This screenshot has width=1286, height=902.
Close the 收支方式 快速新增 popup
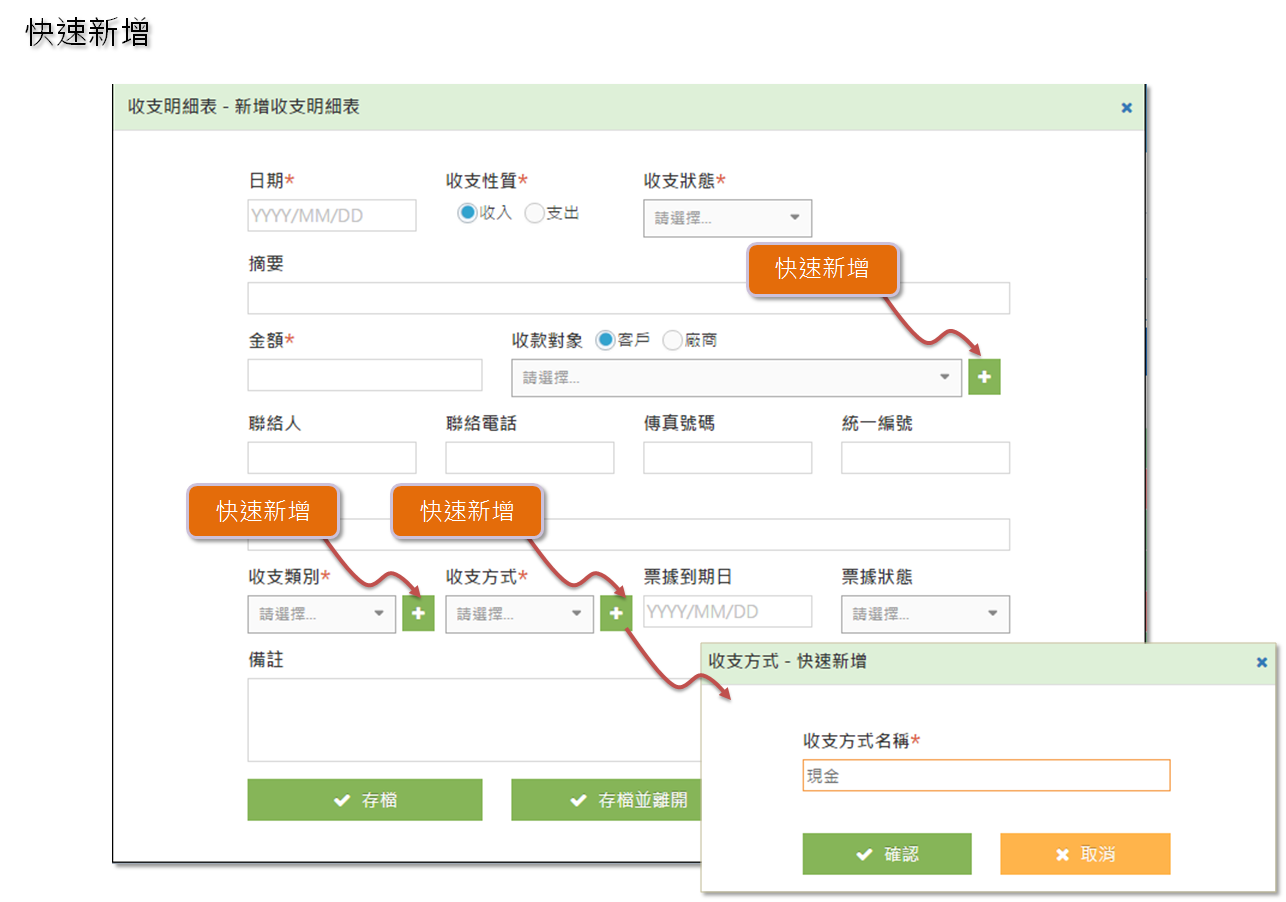click(1261, 662)
